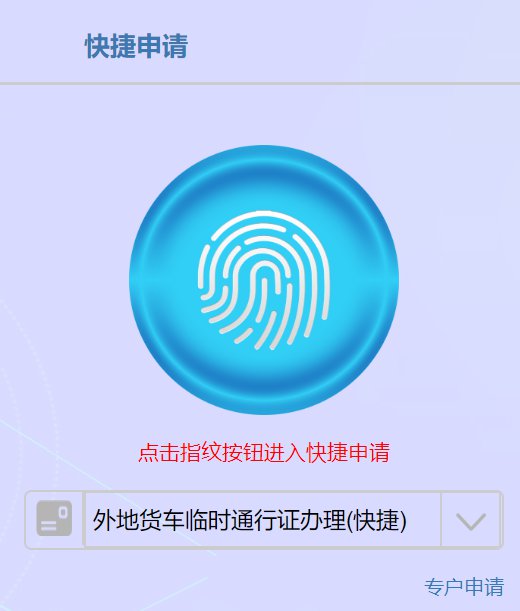Click the red hint 点击指纹按钮进入快捷申请

point(264,452)
